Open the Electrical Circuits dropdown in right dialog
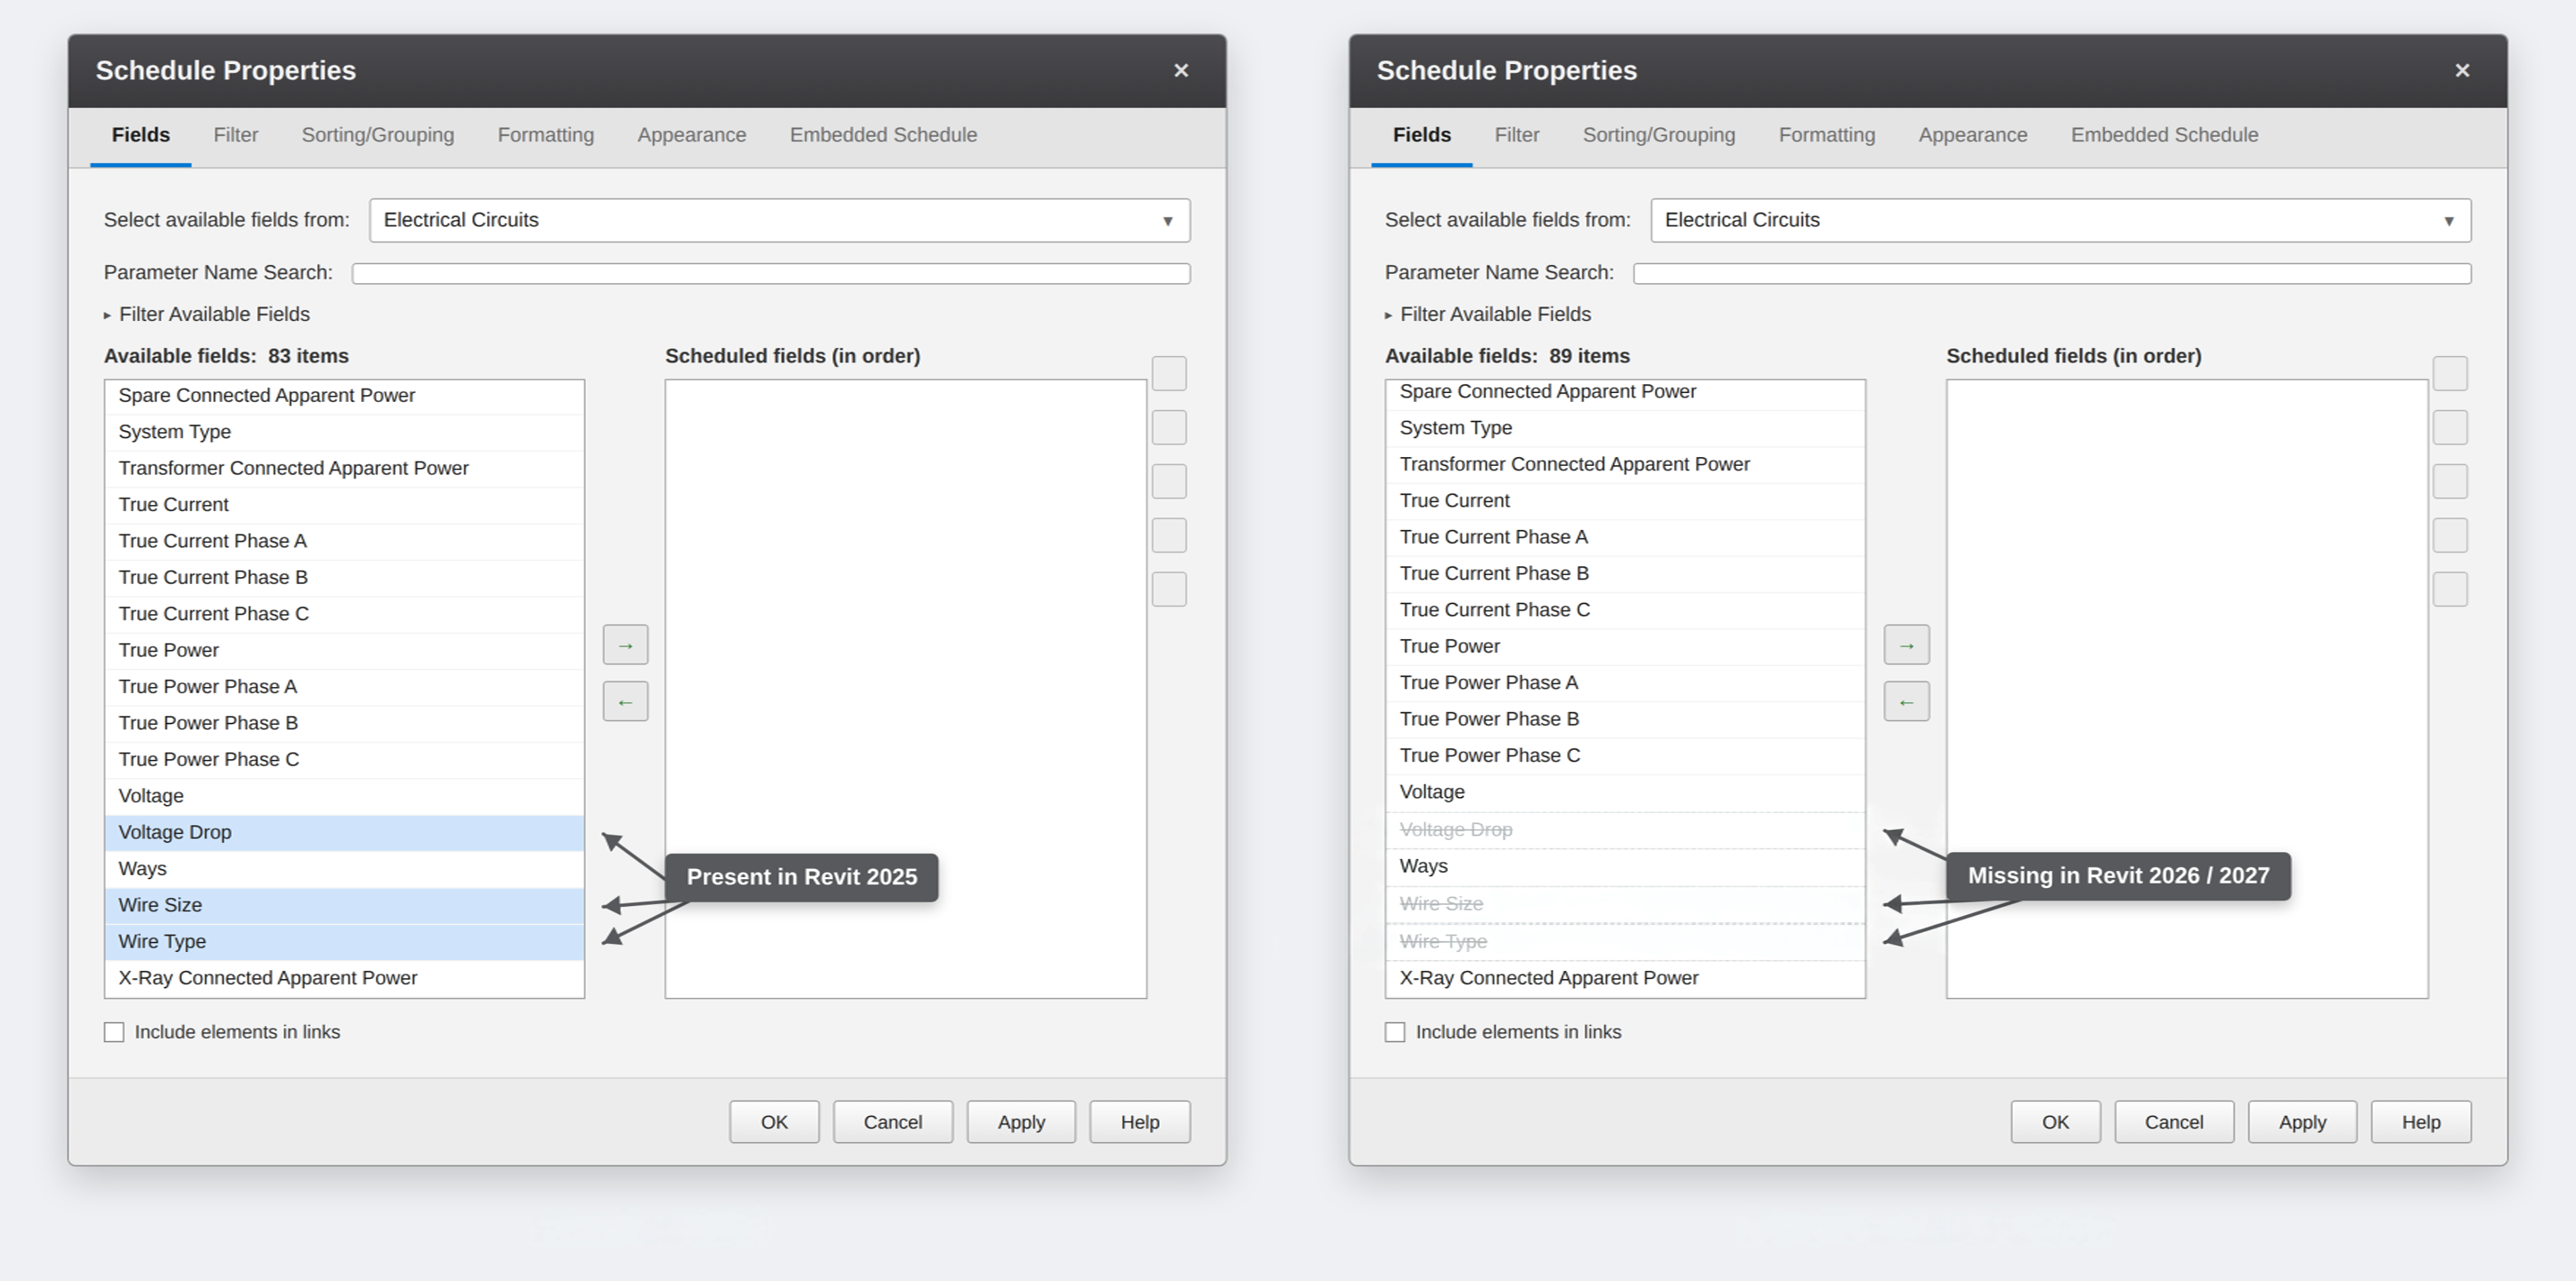The width and height of the screenshot is (2576, 1281). click(x=2061, y=220)
